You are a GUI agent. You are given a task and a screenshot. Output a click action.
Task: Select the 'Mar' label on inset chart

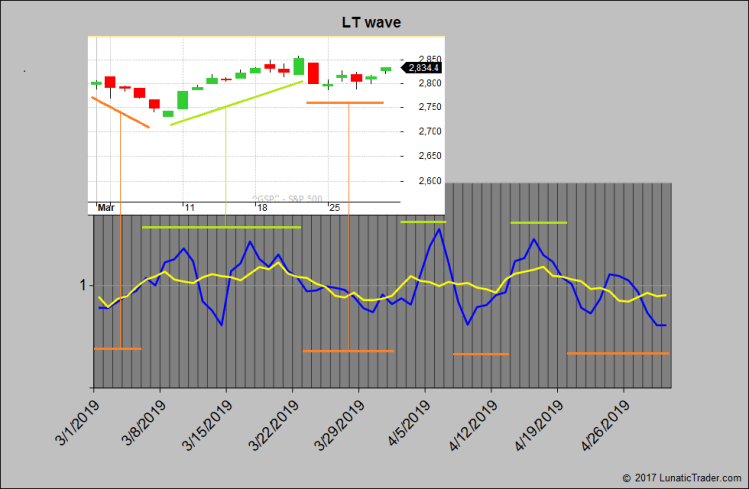[x=105, y=207]
